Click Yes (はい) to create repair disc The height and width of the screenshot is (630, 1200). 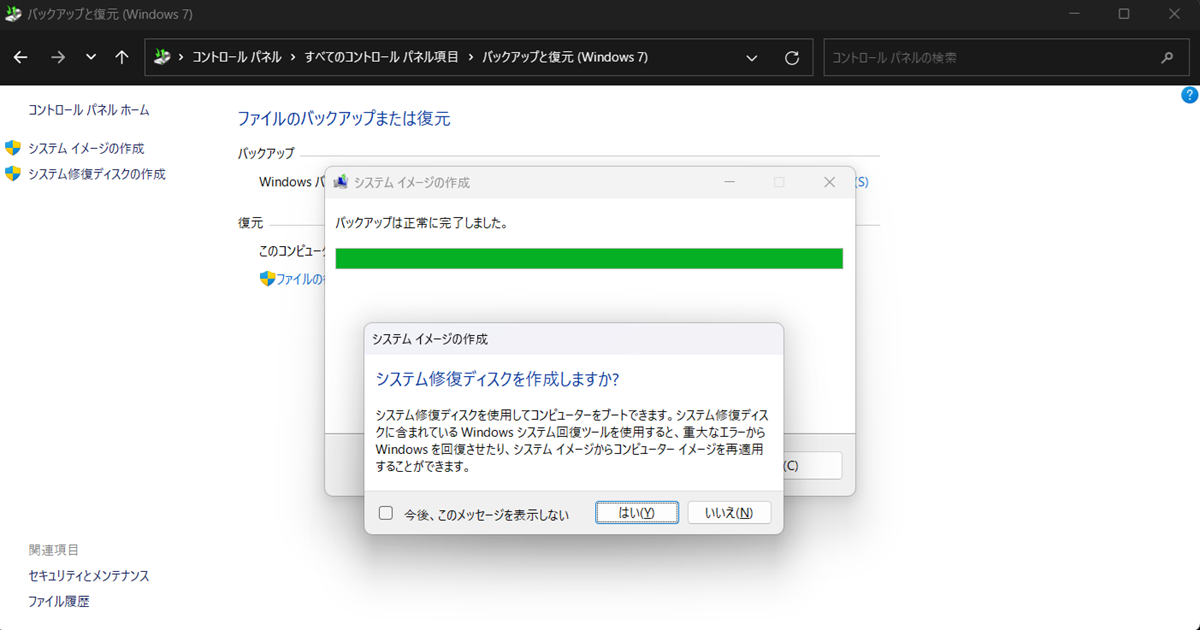pos(637,512)
